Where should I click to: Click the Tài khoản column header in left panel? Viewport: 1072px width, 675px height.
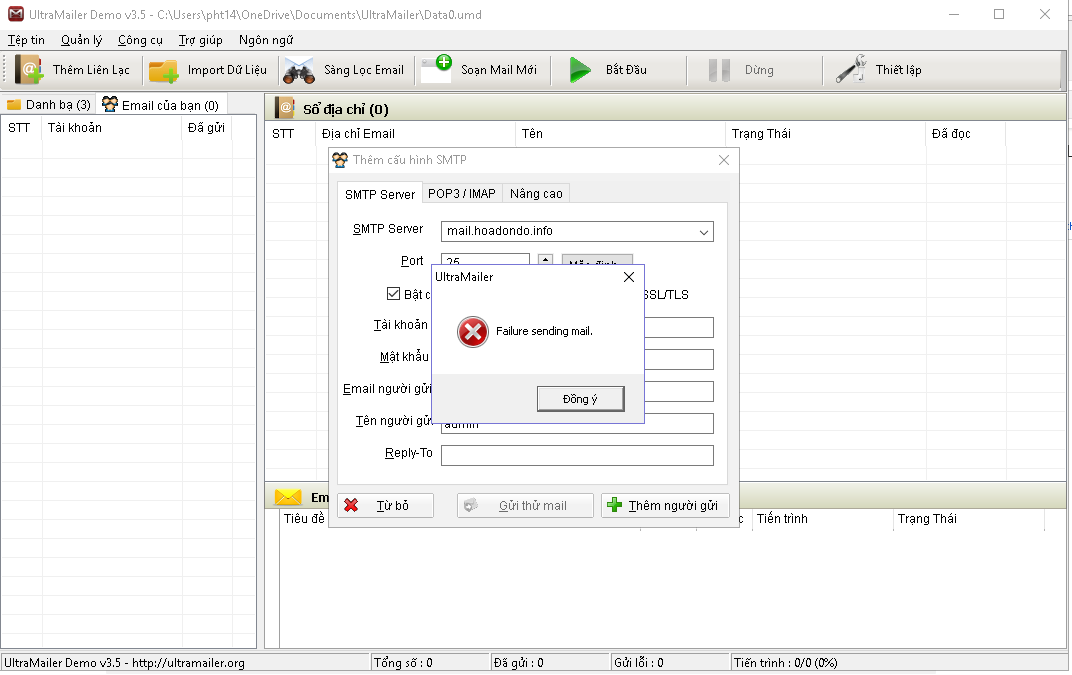pos(112,127)
